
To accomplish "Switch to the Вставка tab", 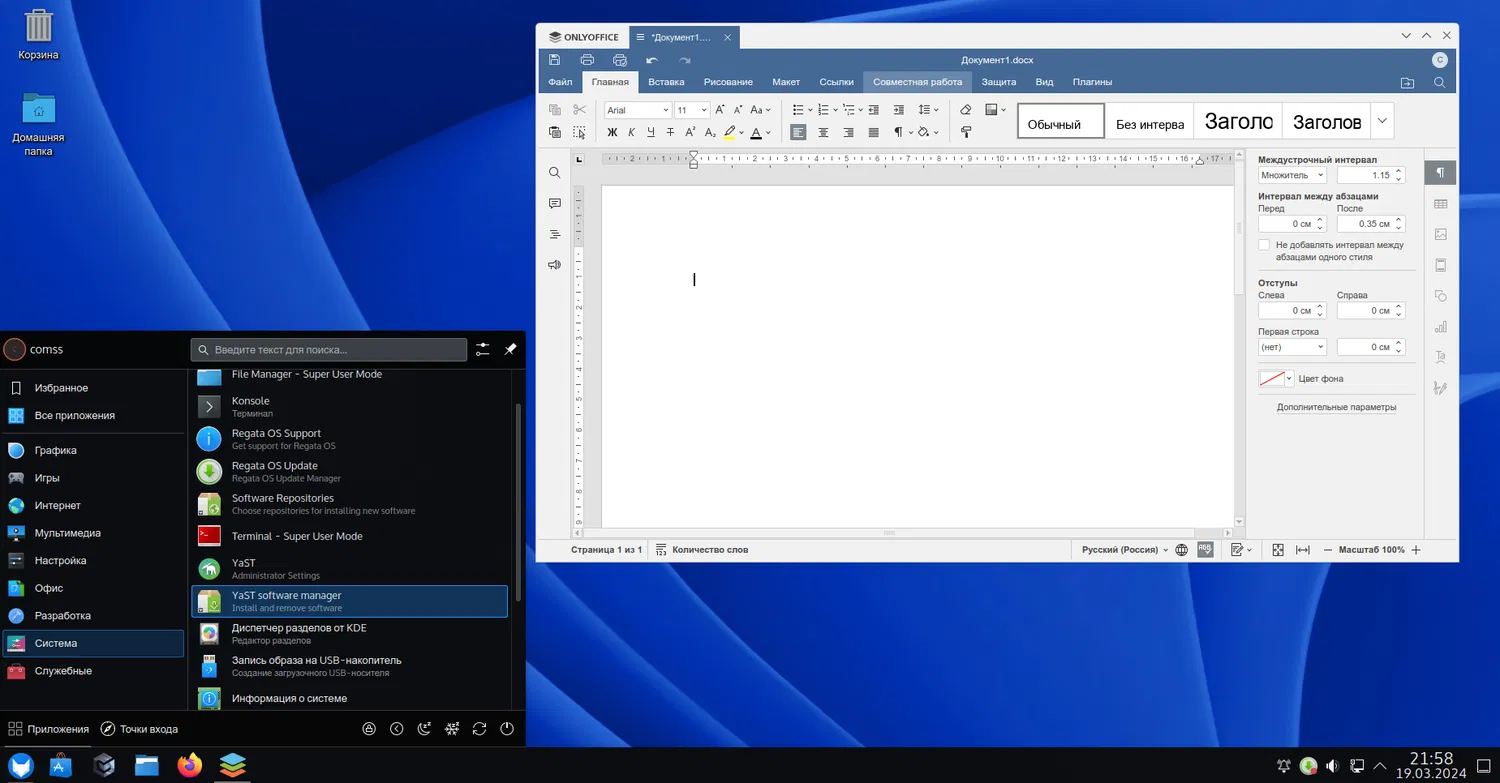I will (x=666, y=82).
